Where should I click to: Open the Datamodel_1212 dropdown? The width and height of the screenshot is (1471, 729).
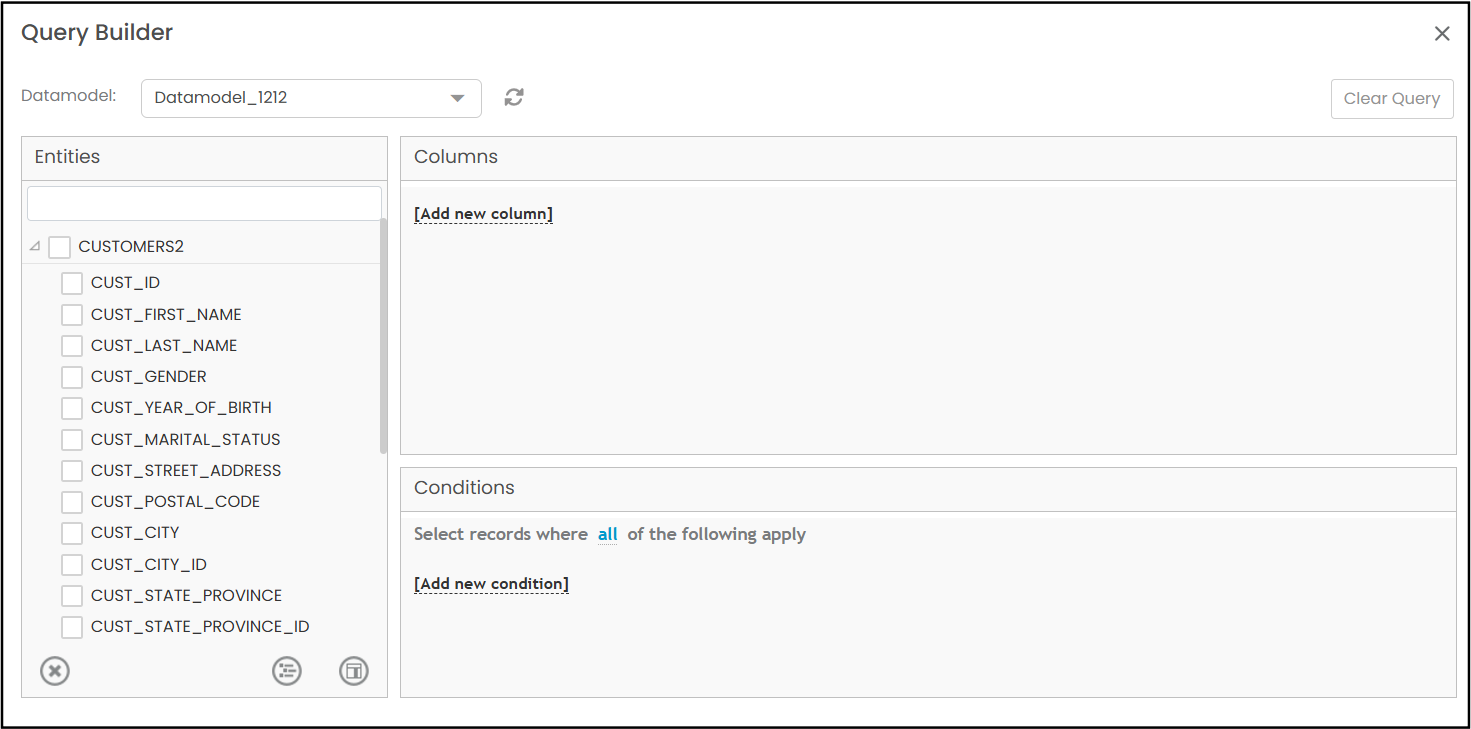click(311, 98)
